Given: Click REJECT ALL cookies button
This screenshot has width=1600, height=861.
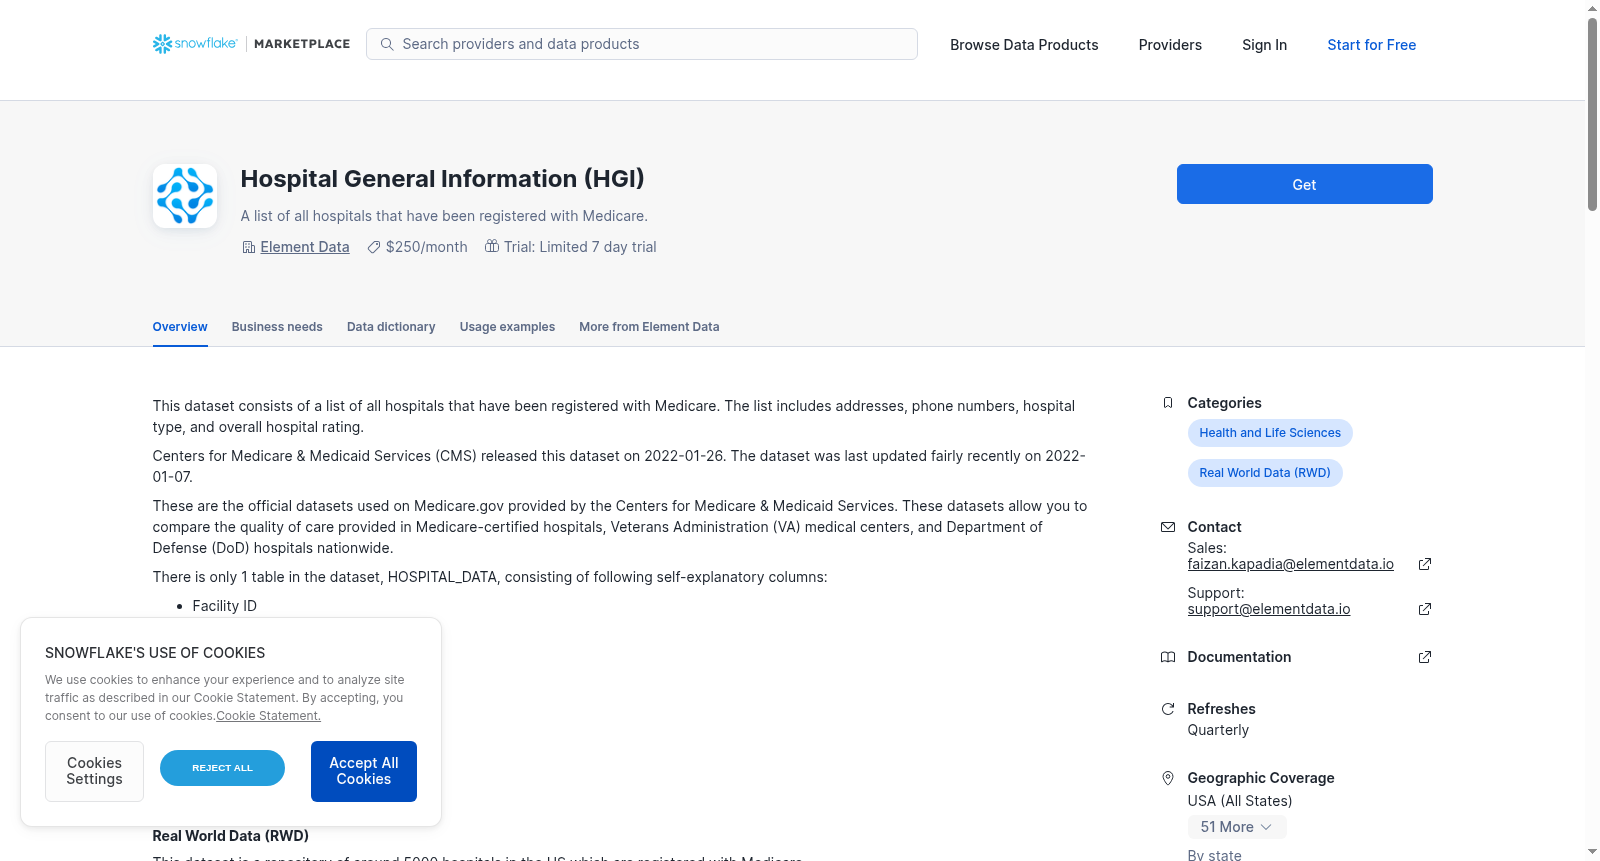Looking at the screenshot, I should [222, 768].
